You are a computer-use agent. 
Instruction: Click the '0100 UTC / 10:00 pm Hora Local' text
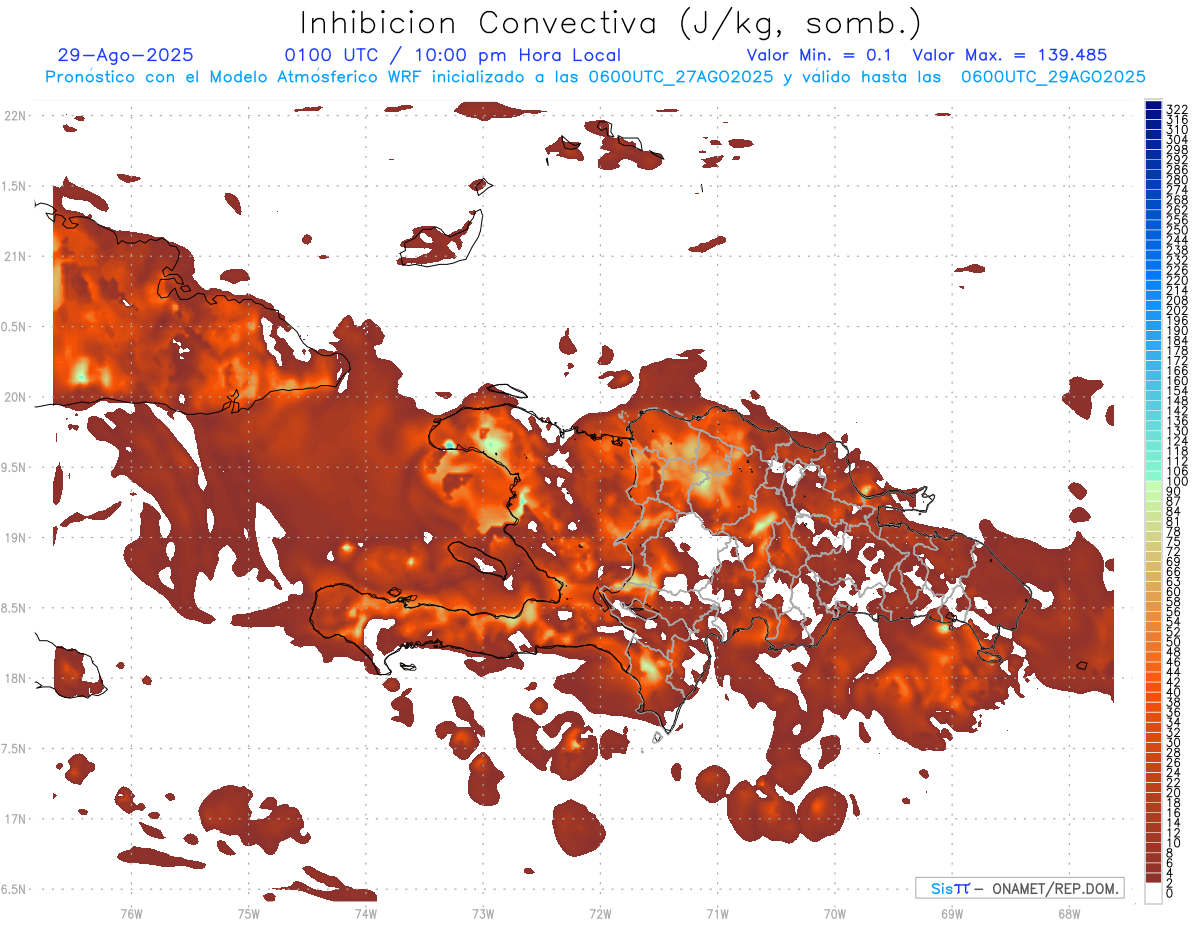click(x=452, y=56)
